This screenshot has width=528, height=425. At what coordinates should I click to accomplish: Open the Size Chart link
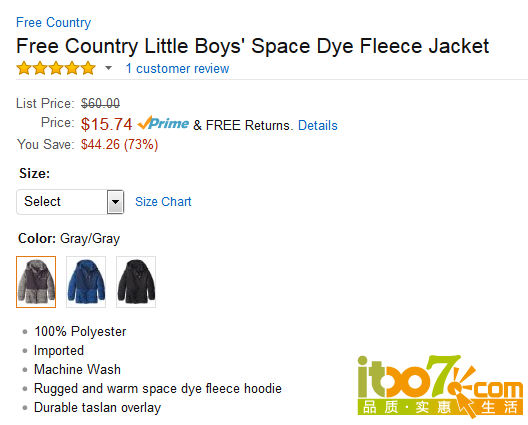point(163,202)
